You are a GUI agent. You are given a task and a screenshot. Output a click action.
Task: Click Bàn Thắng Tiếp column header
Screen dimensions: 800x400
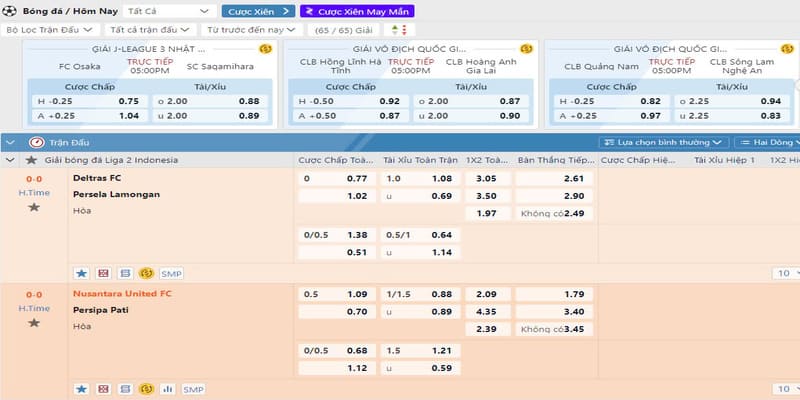(556, 160)
